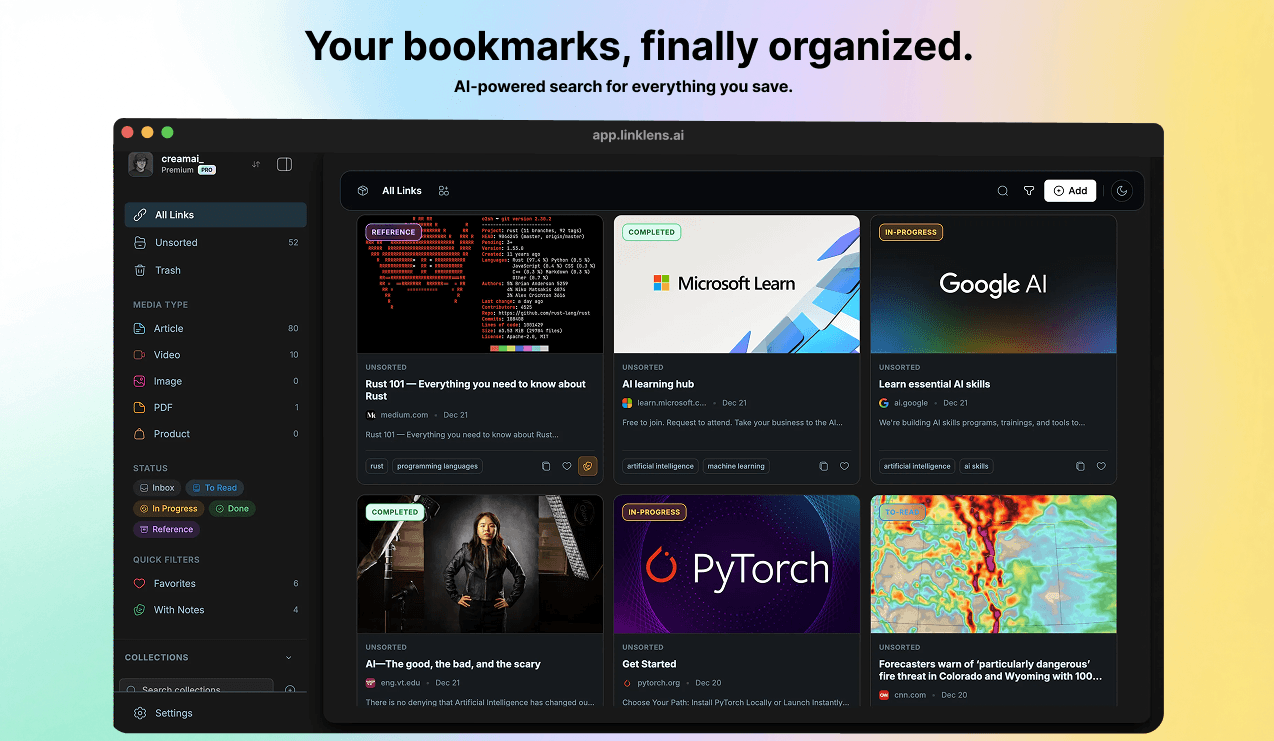The height and width of the screenshot is (741, 1274).
Task: Switch to the Video media type
Action: click(x=167, y=354)
